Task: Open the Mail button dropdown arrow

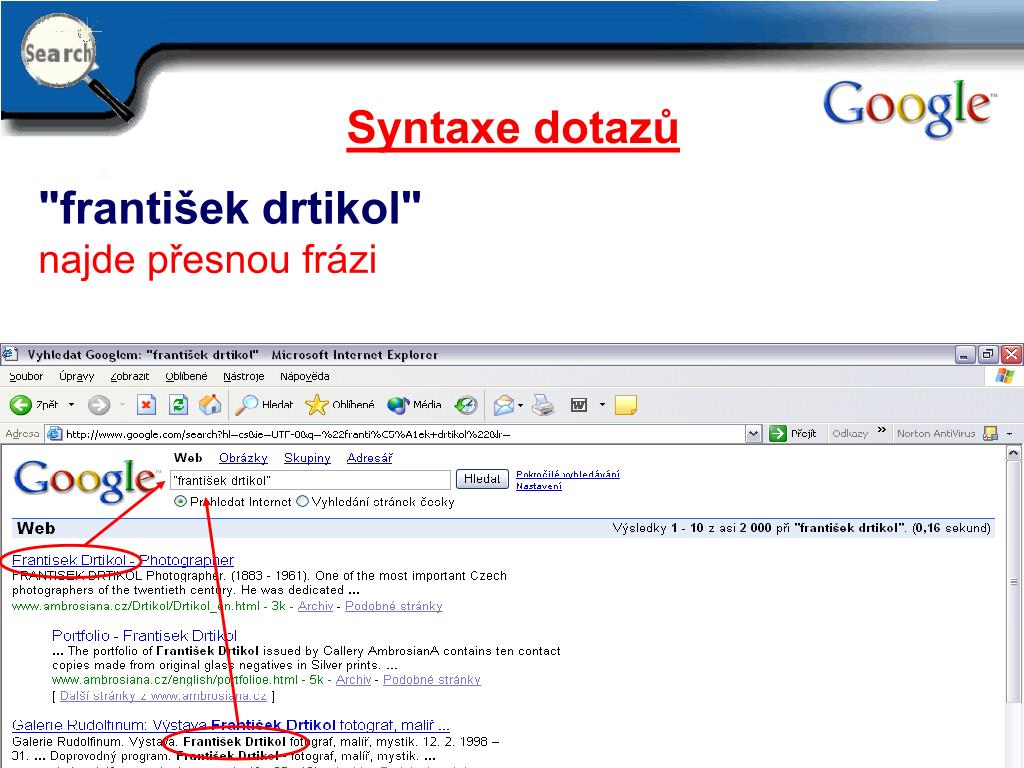Action: click(x=520, y=405)
